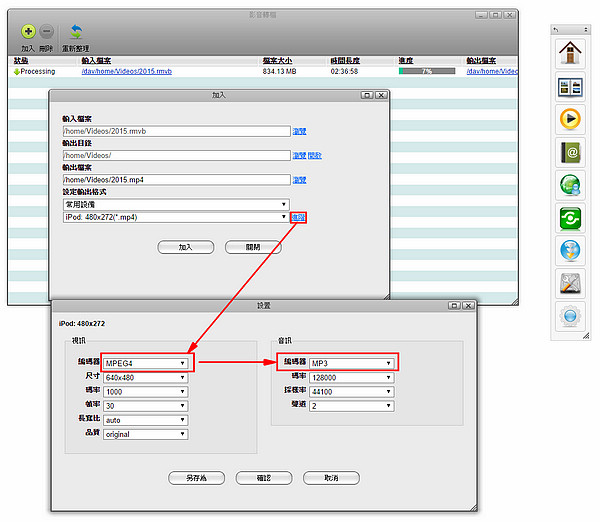Open the iPod: 480x272(*.mp4) format dropdown
The height and width of the screenshot is (522, 600).
point(176,217)
